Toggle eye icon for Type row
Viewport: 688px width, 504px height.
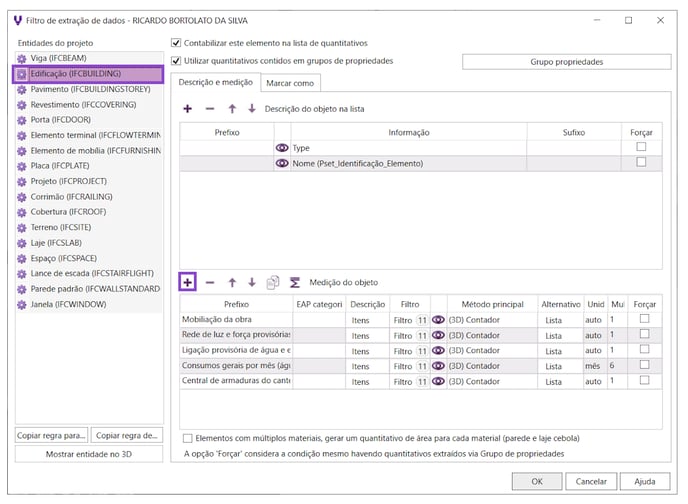click(x=282, y=148)
